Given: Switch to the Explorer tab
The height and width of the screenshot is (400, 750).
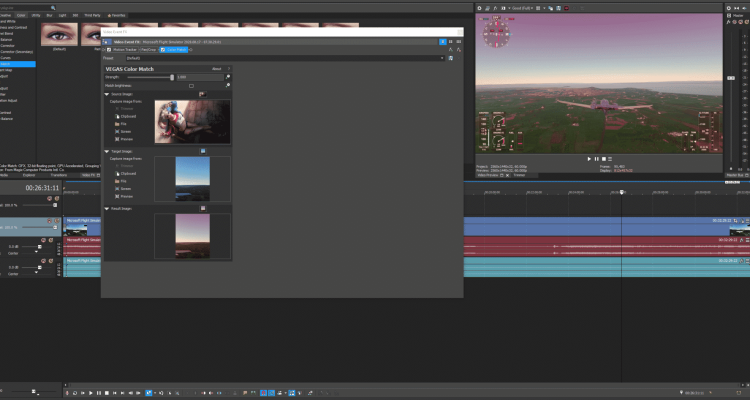Looking at the screenshot, I should 29,175.
